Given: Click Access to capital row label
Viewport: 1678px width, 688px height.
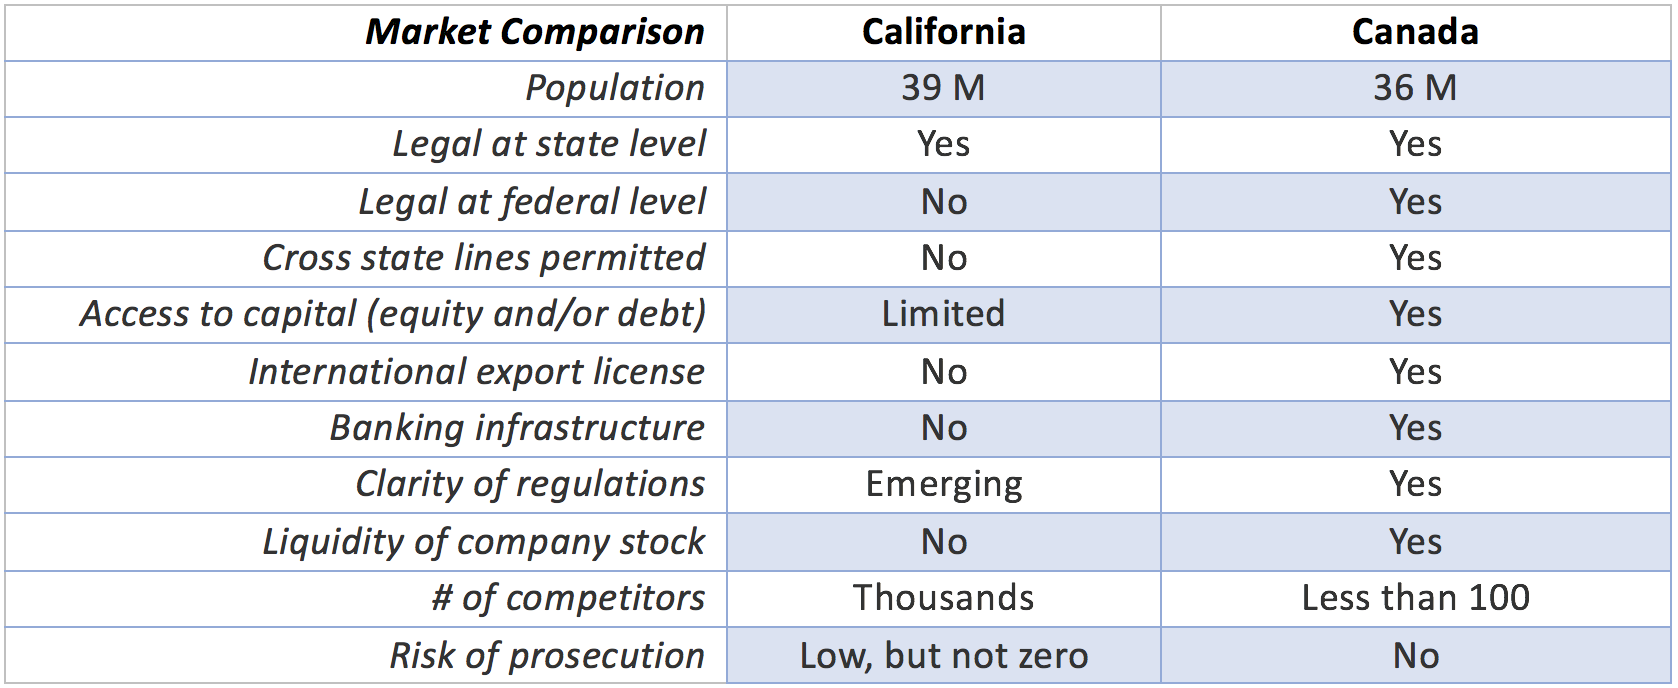Looking at the screenshot, I should [393, 314].
